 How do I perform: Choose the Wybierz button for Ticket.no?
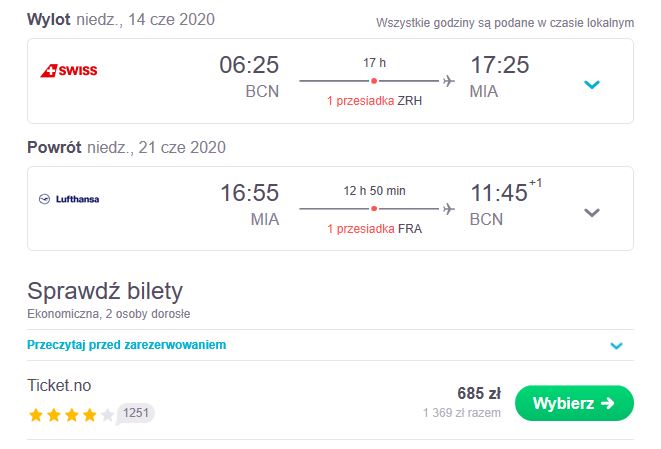coord(574,403)
